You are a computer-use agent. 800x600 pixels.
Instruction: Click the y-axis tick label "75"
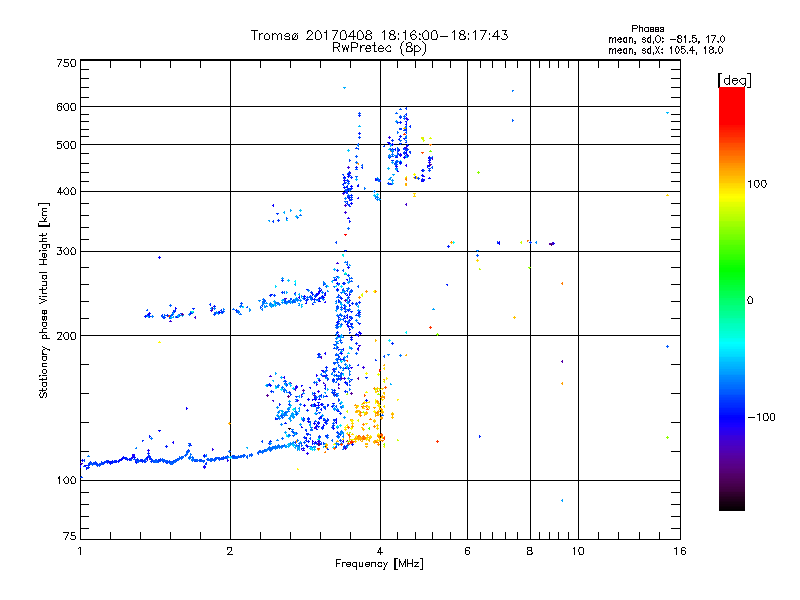pyautogui.click(x=70, y=536)
